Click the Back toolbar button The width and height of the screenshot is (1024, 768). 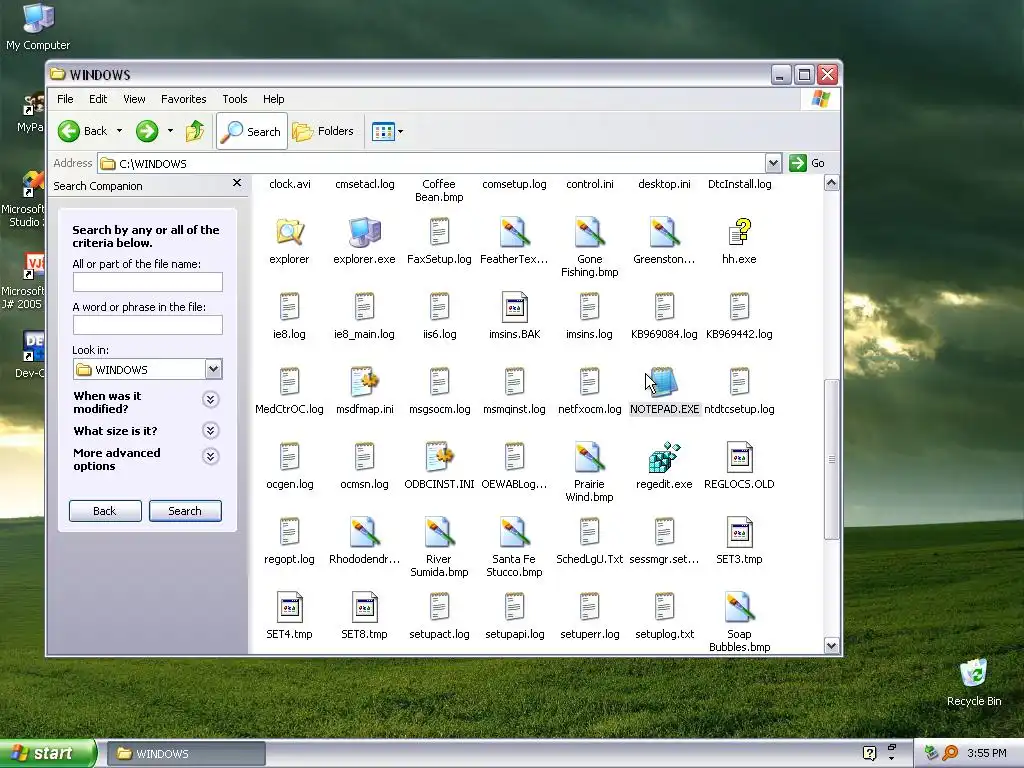[x=83, y=131]
